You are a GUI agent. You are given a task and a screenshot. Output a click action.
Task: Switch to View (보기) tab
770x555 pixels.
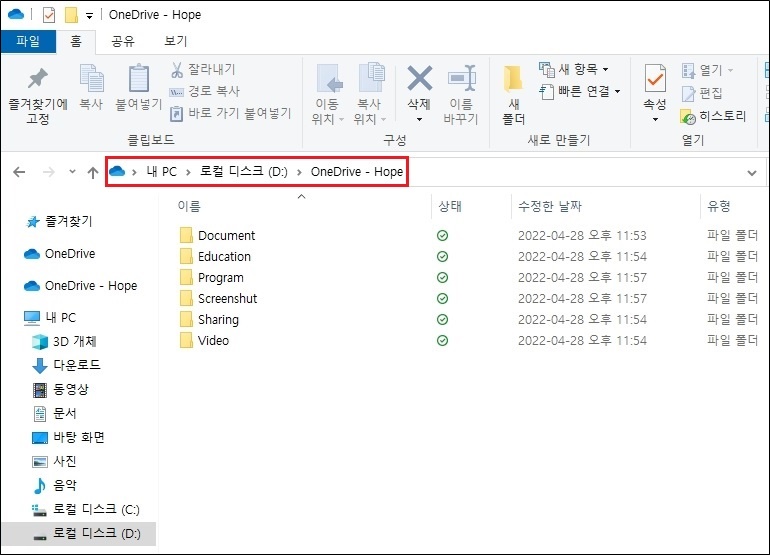(175, 41)
